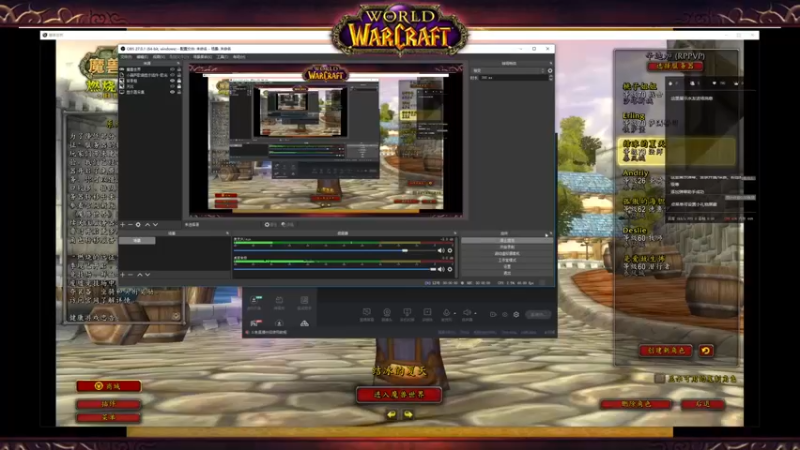
Task: Click the speaker volume icon in the streaming bottom toolbar
Action: click(466, 313)
